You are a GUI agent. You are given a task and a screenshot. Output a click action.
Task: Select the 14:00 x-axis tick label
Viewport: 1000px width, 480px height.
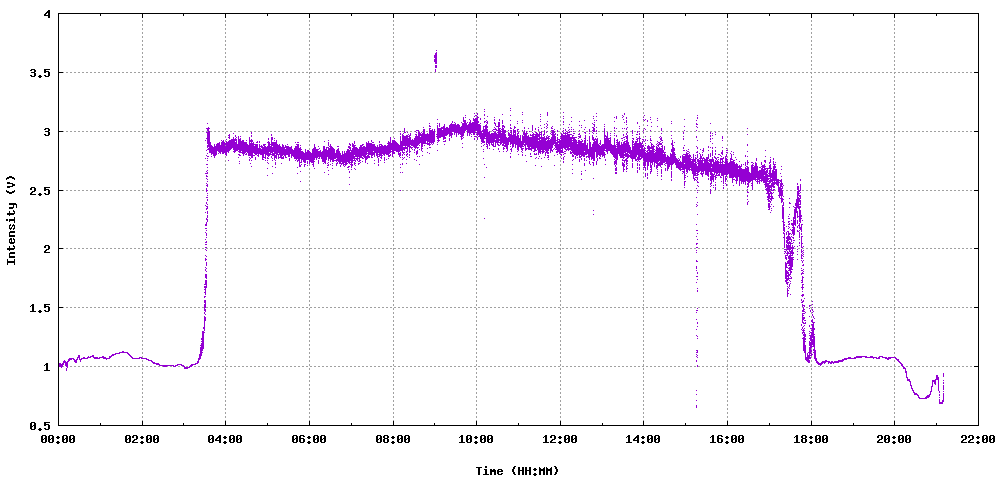coord(643,439)
